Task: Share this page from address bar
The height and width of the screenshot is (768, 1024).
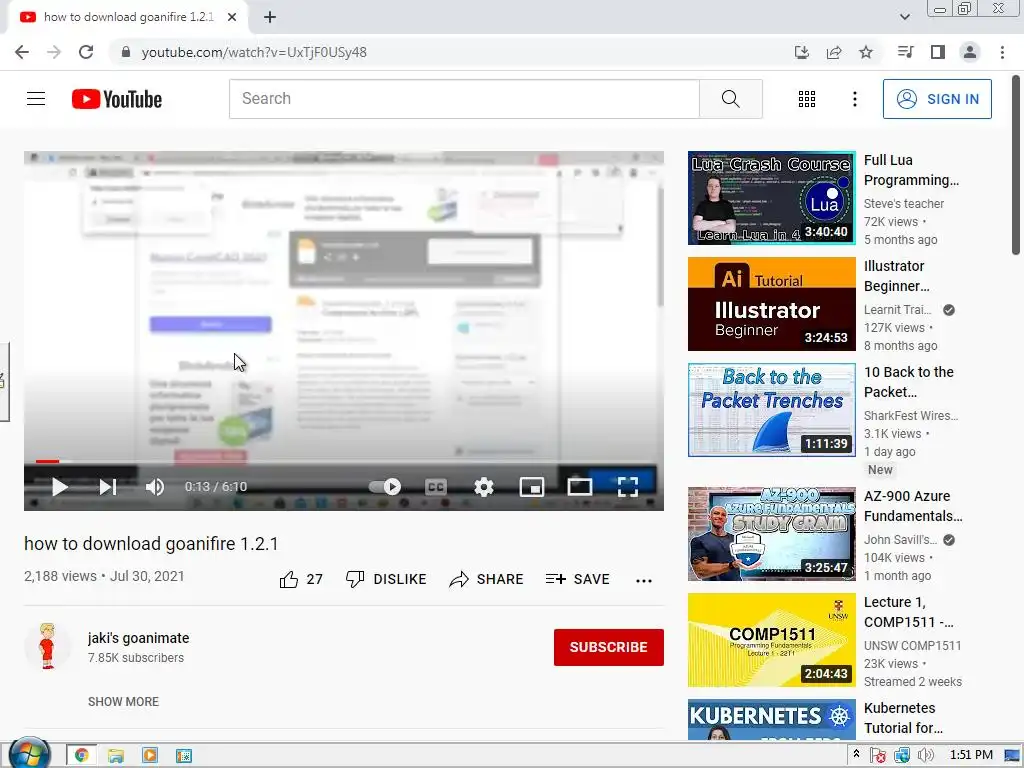Action: coord(834,52)
